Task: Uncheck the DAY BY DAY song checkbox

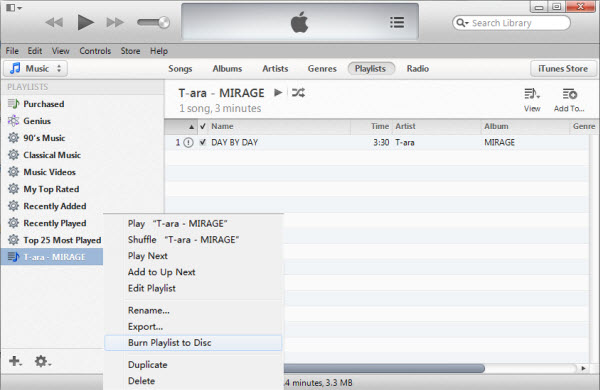Action: point(203,142)
